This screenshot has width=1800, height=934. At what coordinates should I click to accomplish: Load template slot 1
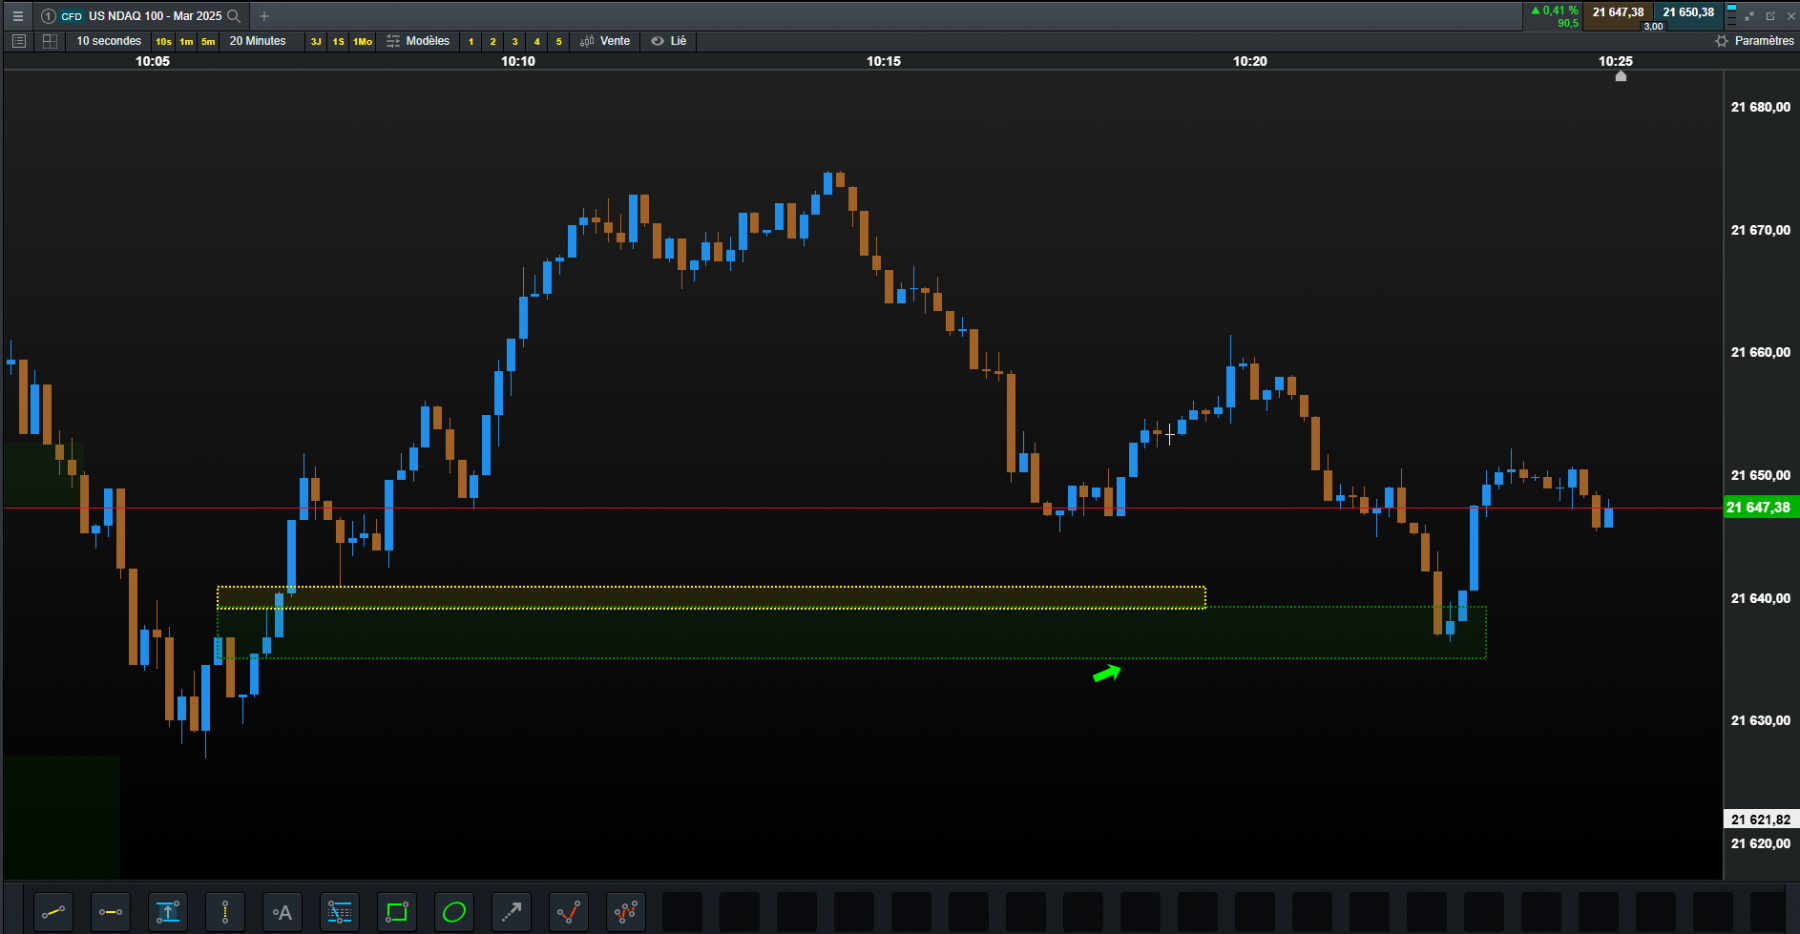tap(471, 41)
